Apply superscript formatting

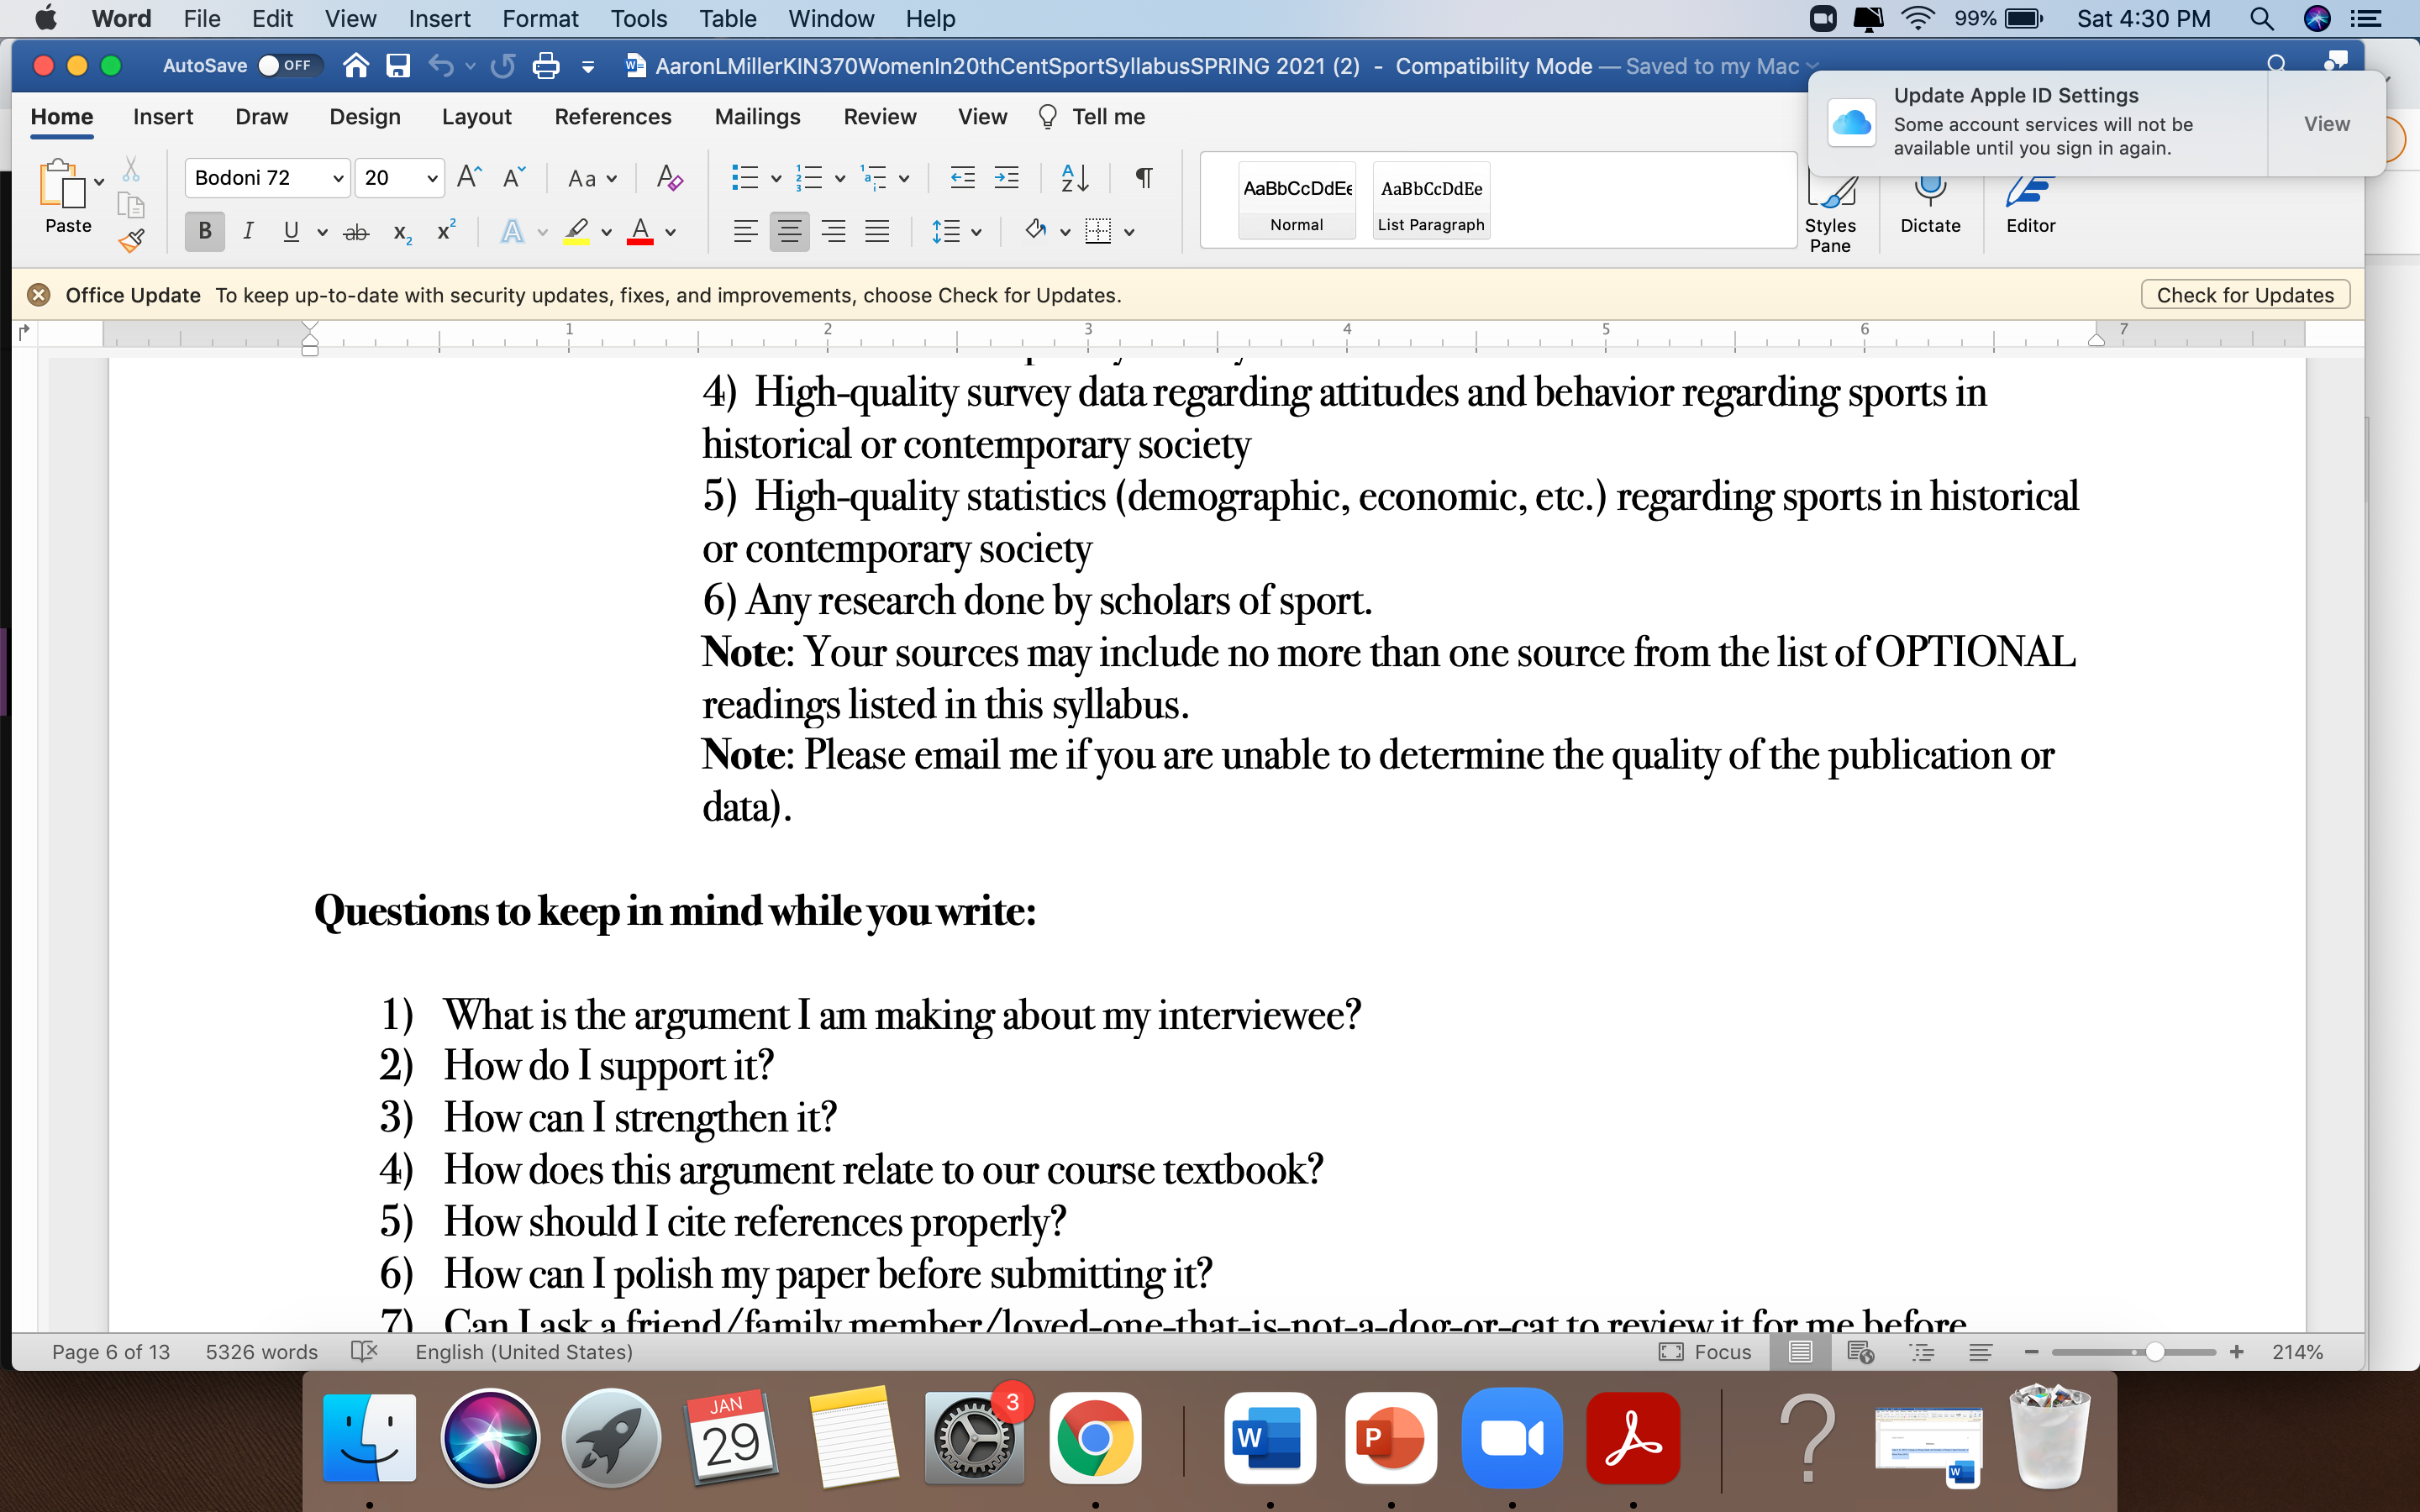(x=447, y=231)
